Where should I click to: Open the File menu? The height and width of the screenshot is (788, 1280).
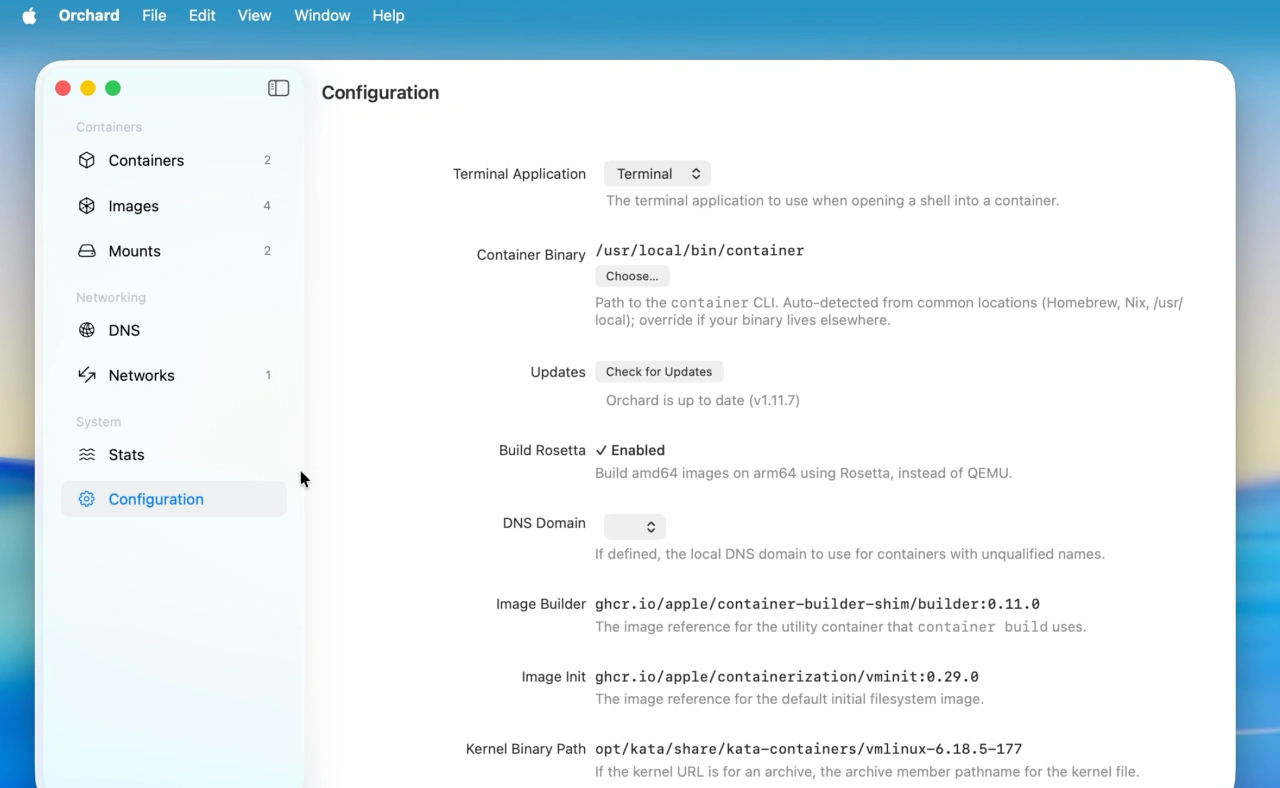154,16
